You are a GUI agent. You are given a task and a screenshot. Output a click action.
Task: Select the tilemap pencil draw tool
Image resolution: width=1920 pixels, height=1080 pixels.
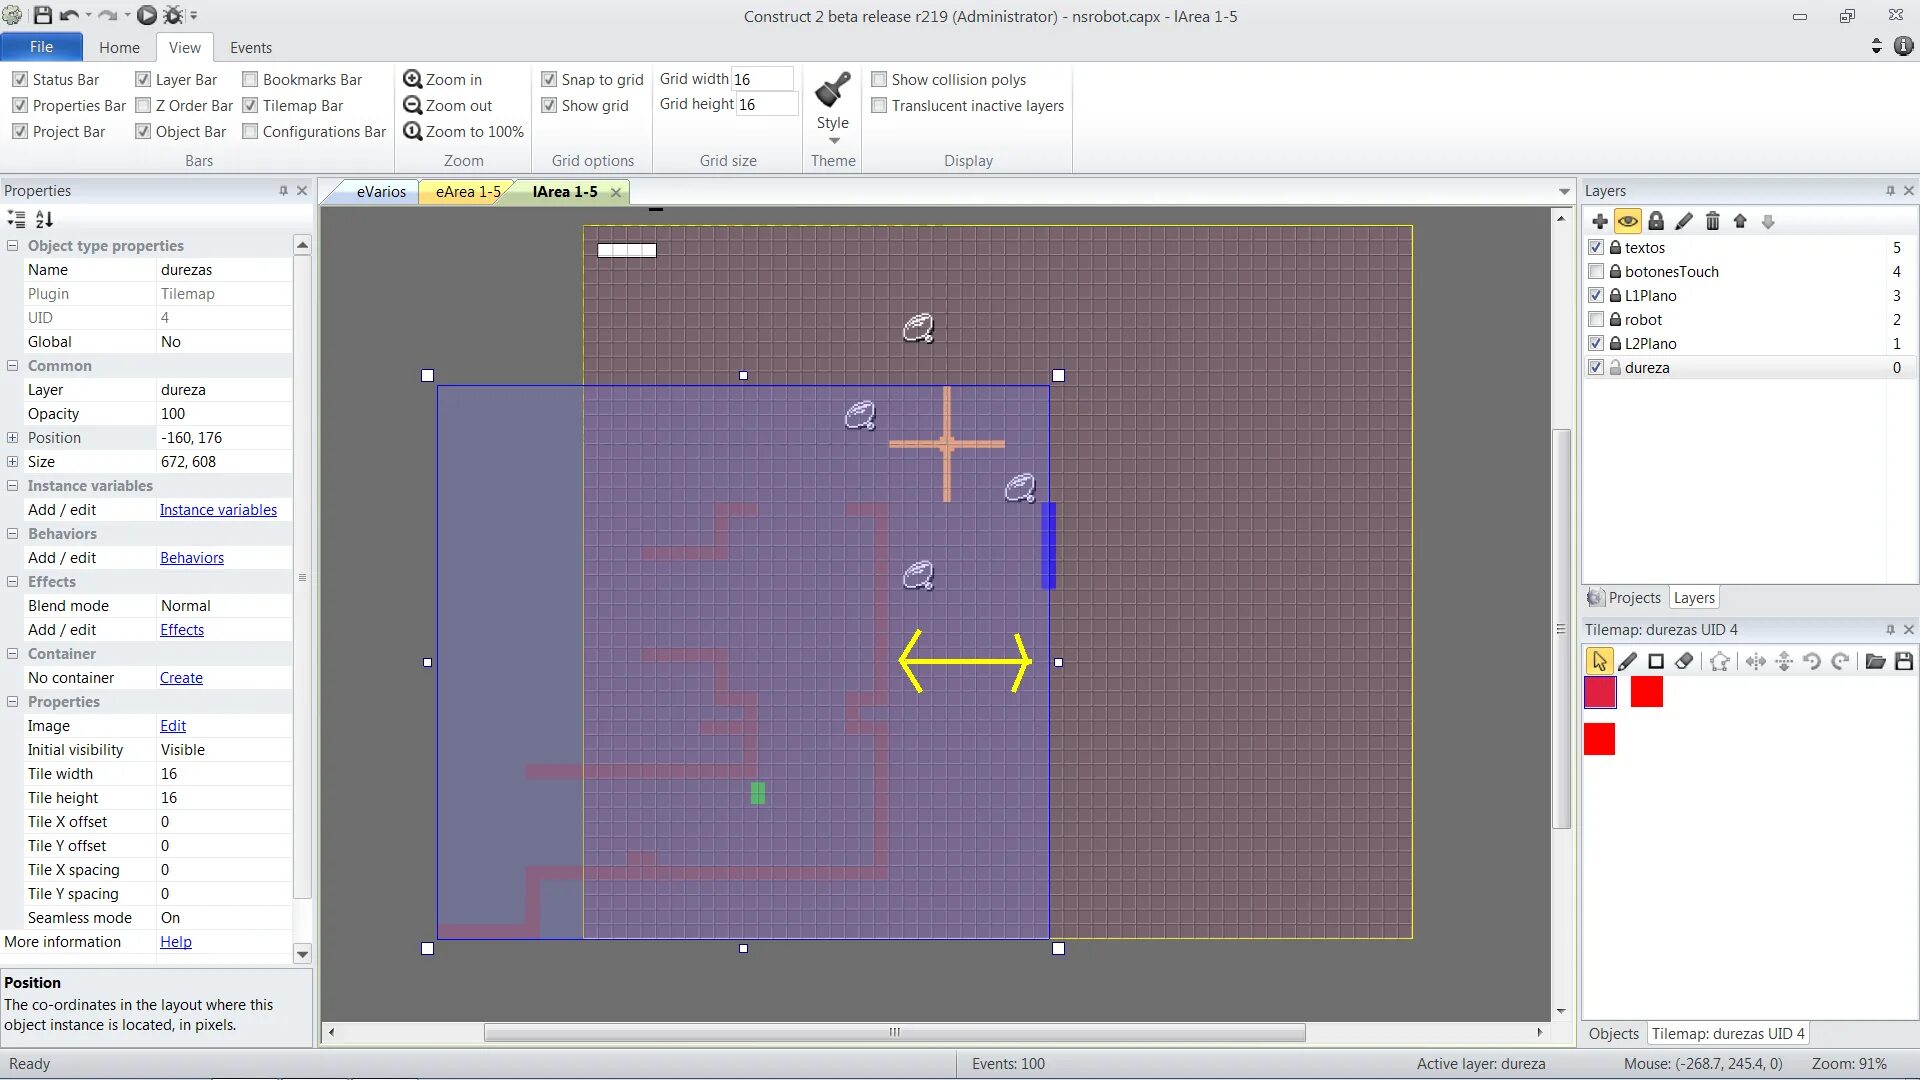(x=1628, y=661)
